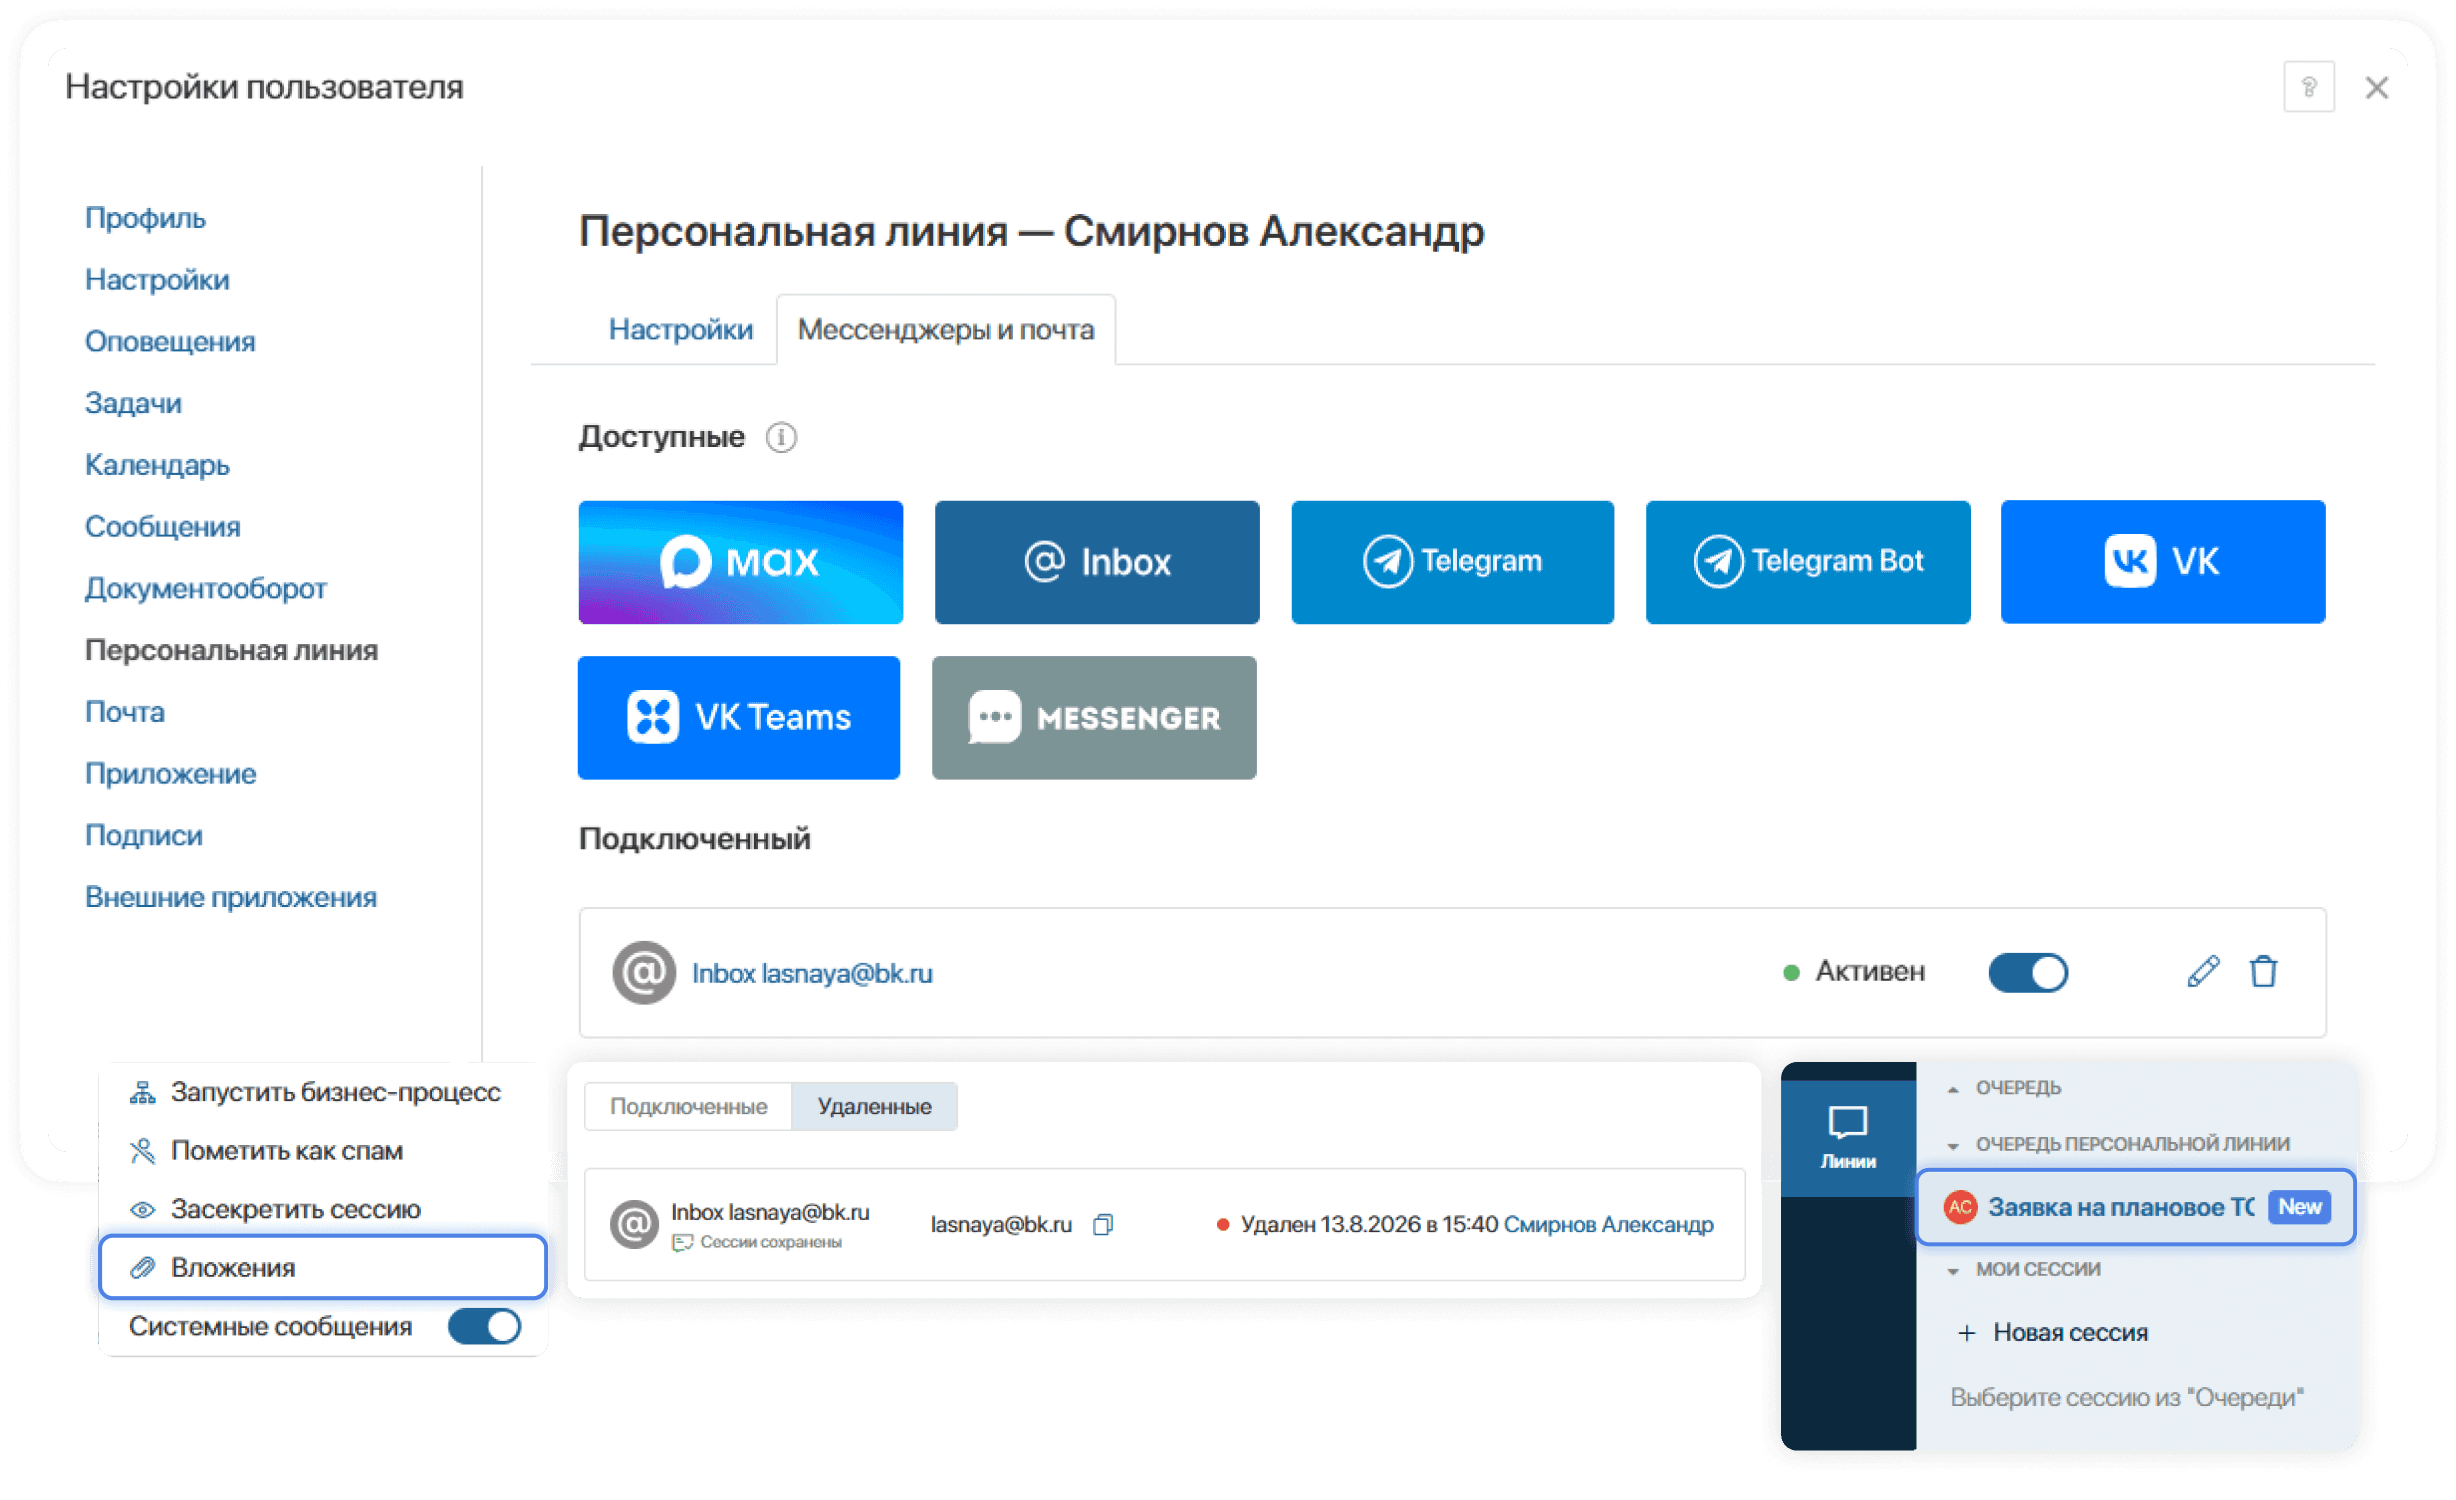Open Документооборот section
2456x1500 pixels.
205,588
